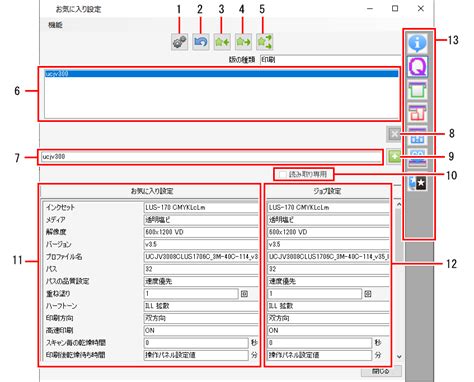Click ink set value in ジョブ設定 column
The width and height of the screenshot is (474, 382).
(x=328, y=207)
